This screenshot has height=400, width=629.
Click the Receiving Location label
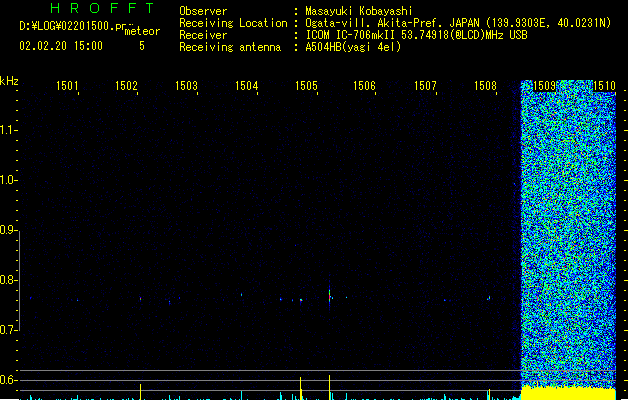click(x=233, y=23)
